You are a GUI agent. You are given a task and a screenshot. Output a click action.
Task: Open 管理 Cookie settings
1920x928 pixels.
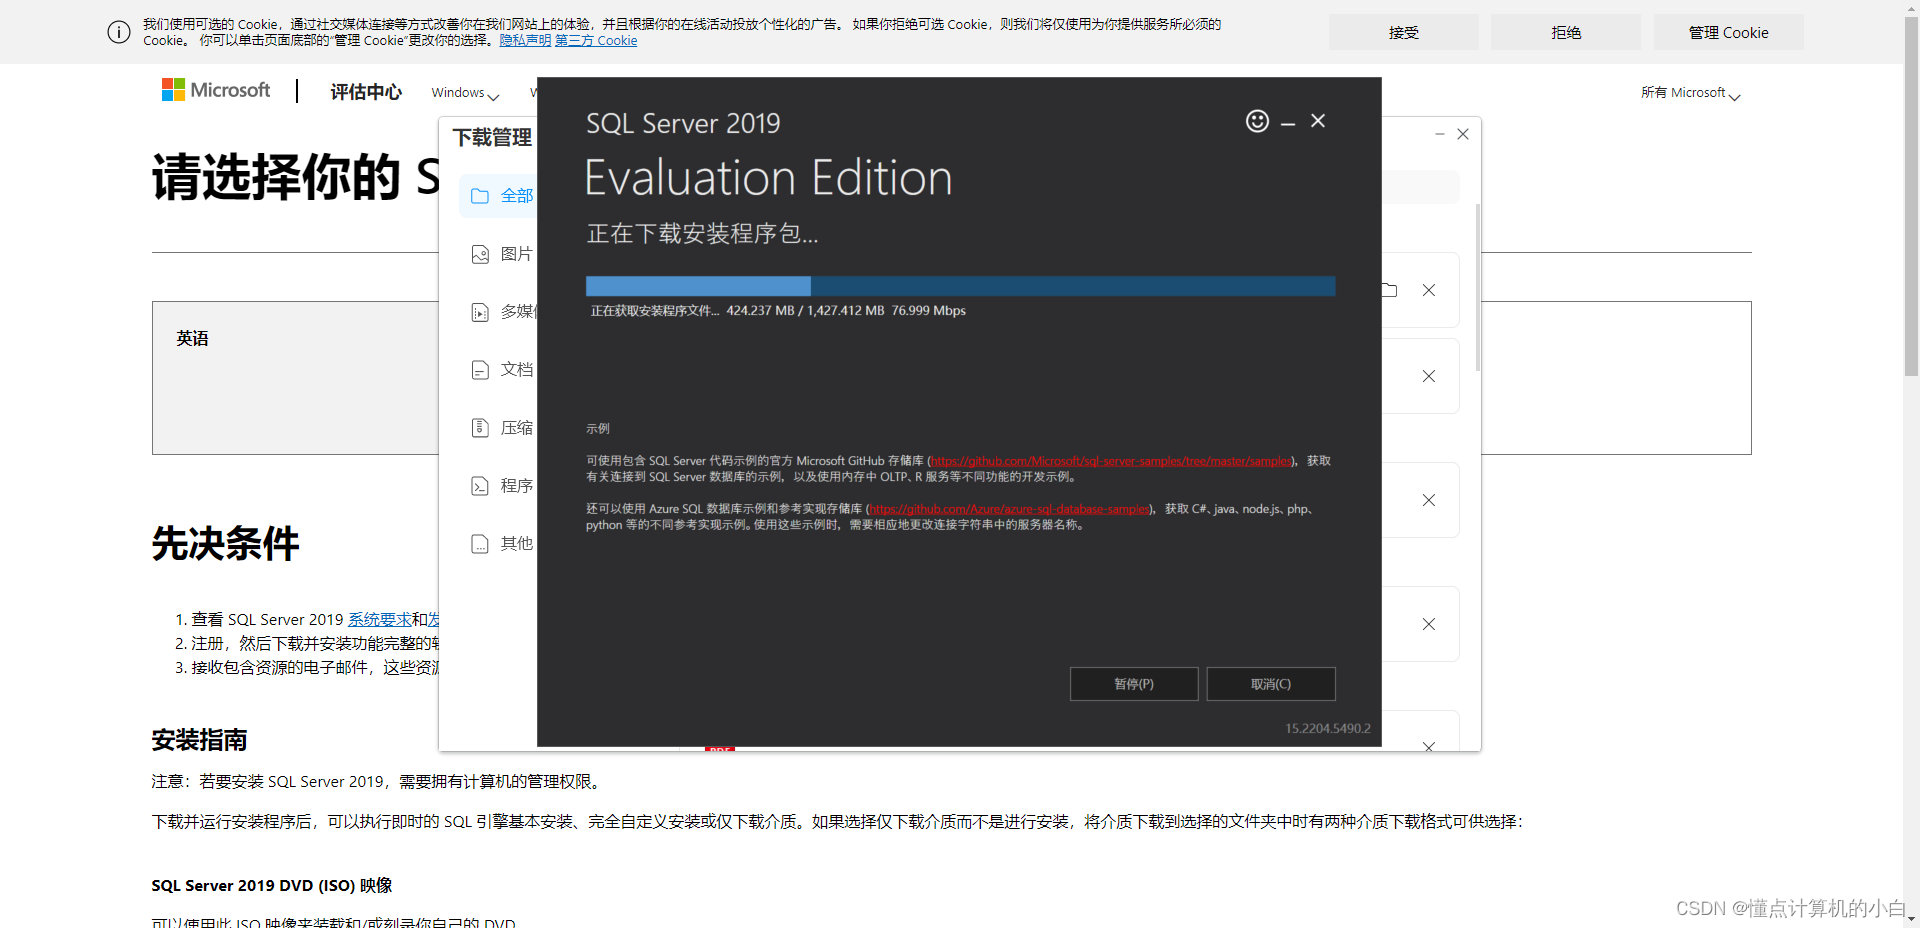(1729, 32)
